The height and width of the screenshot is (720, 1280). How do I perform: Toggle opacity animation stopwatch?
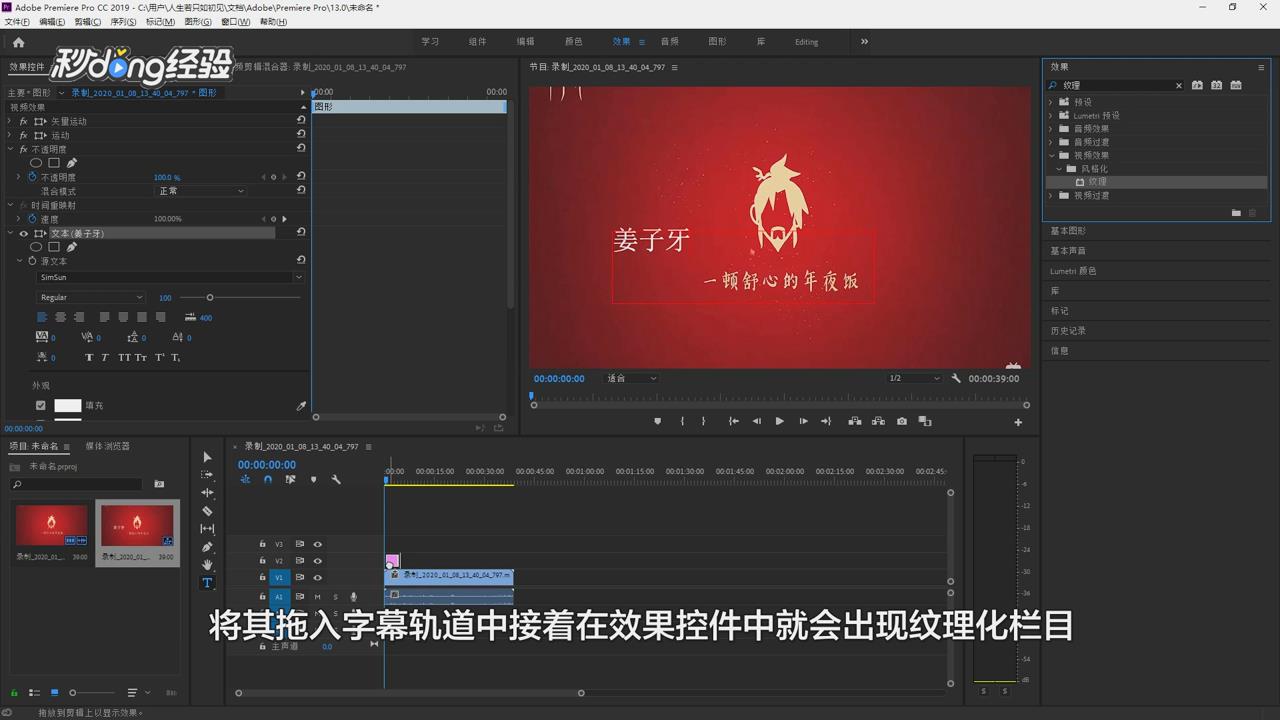tap(31, 177)
